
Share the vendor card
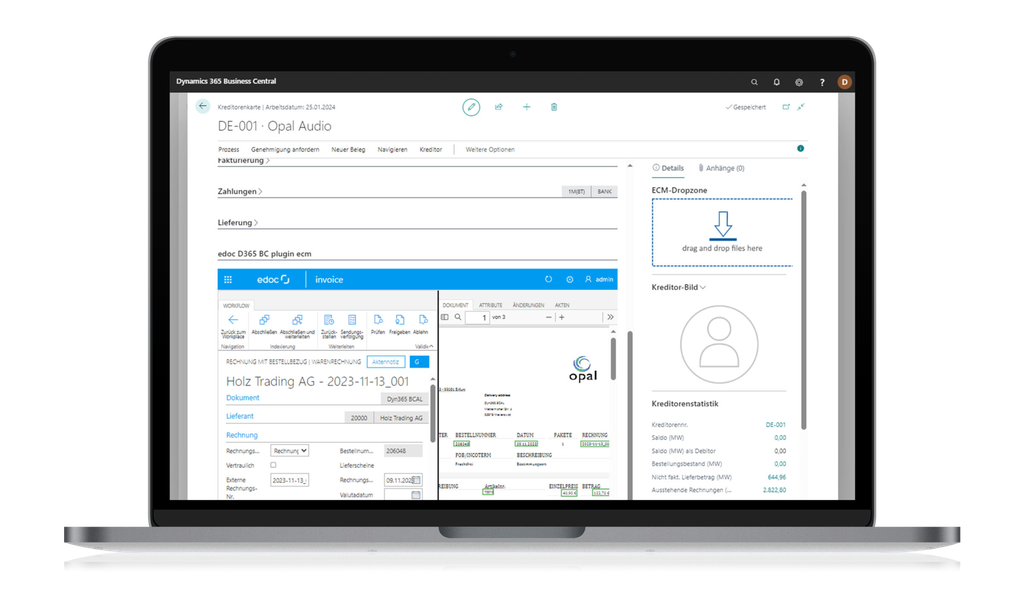point(499,107)
